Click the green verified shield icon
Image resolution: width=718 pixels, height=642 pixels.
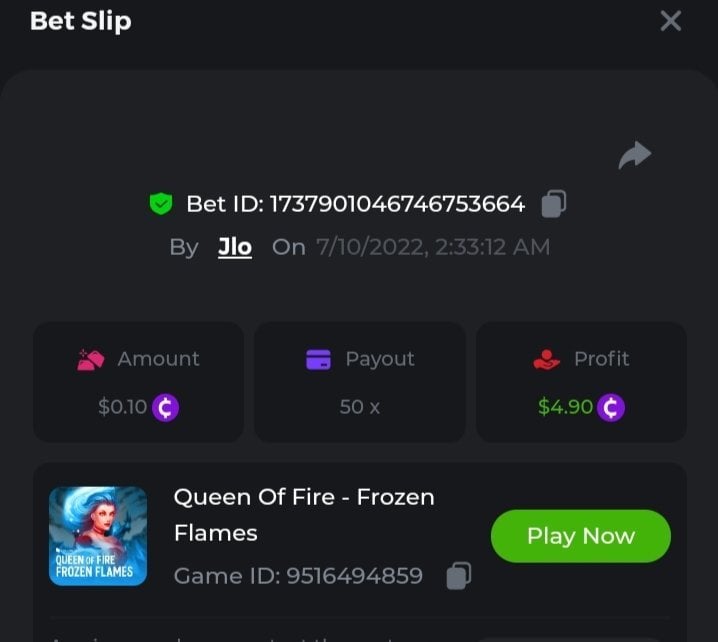pyautogui.click(x=161, y=204)
